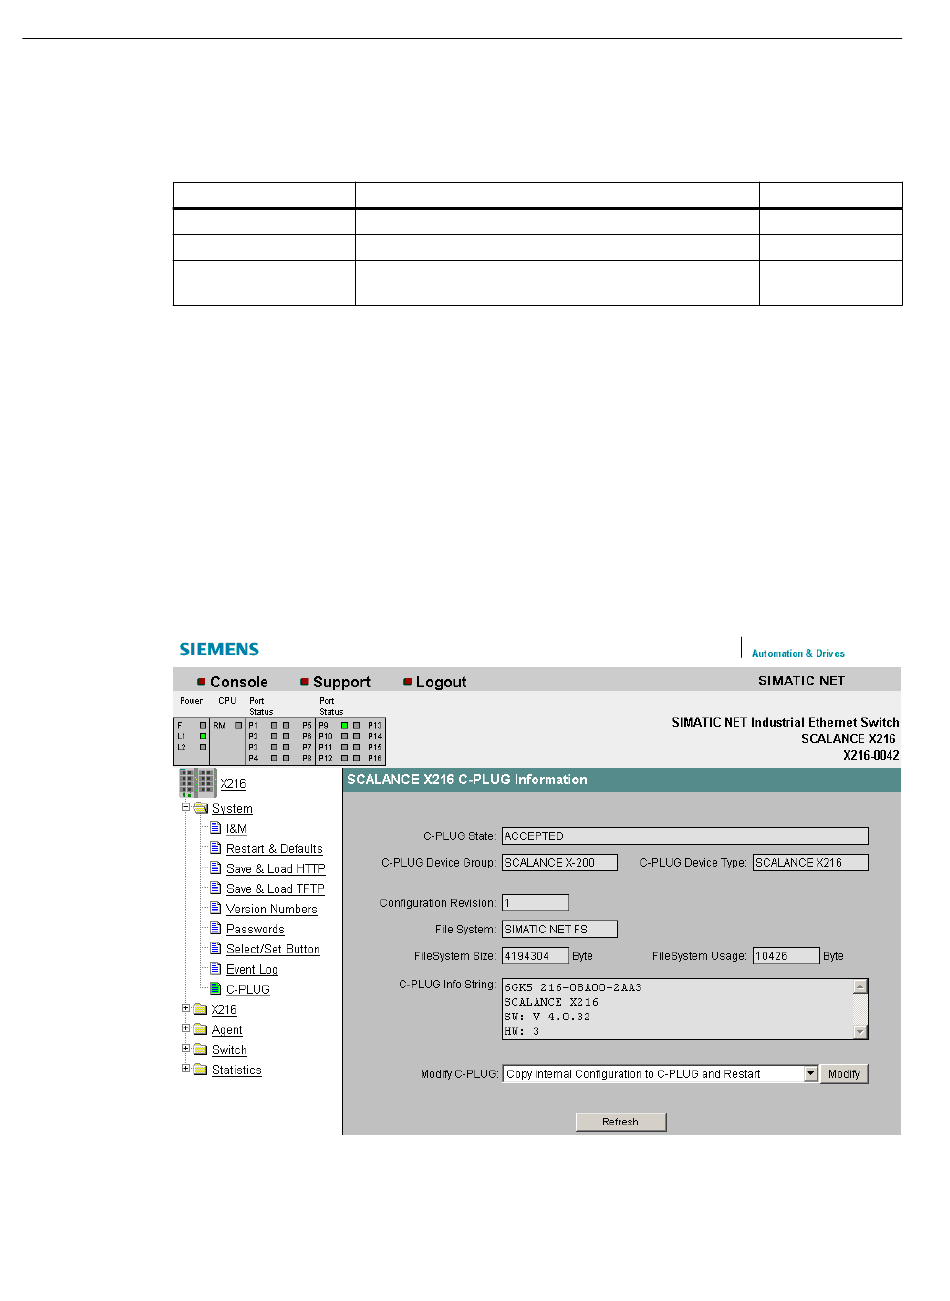Screen dimensions: 950x1301
Task: Open the Version Numbers link
Action: click(x=271, y=909)
